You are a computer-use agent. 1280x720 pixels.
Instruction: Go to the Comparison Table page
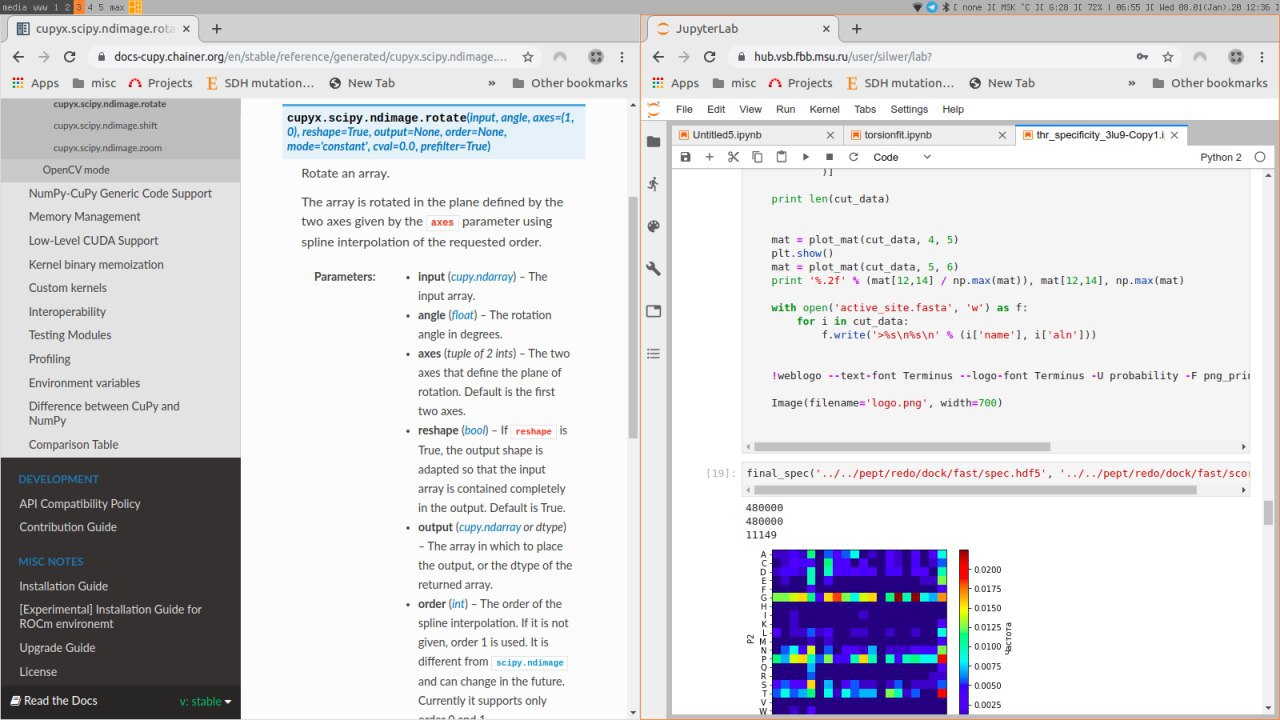(74, 445)
